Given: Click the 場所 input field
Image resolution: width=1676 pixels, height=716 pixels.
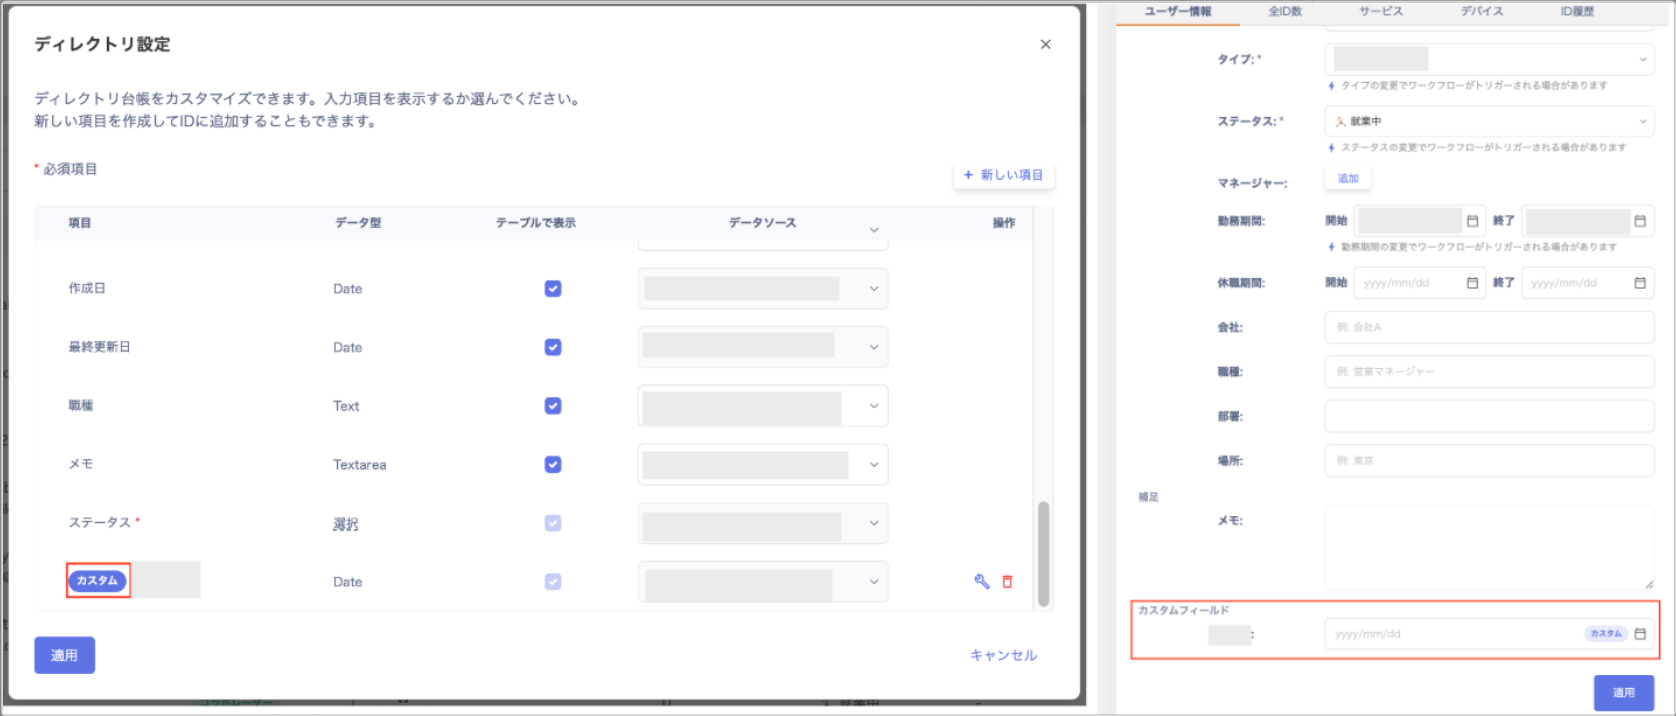Looking at the screenshot, I should point(1489,461).
